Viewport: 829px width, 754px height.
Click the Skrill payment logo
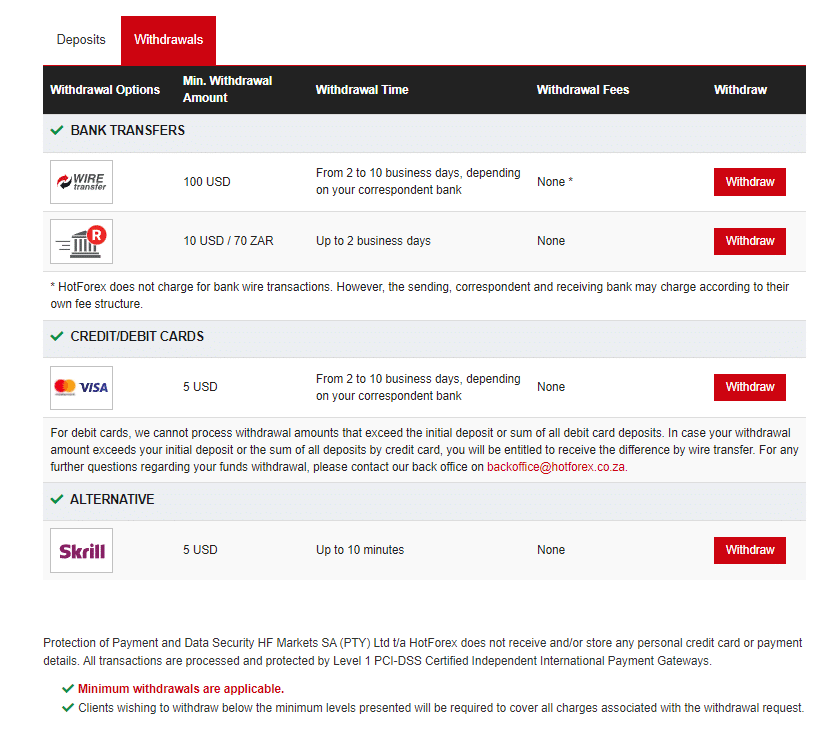click(x=81, y=550)
